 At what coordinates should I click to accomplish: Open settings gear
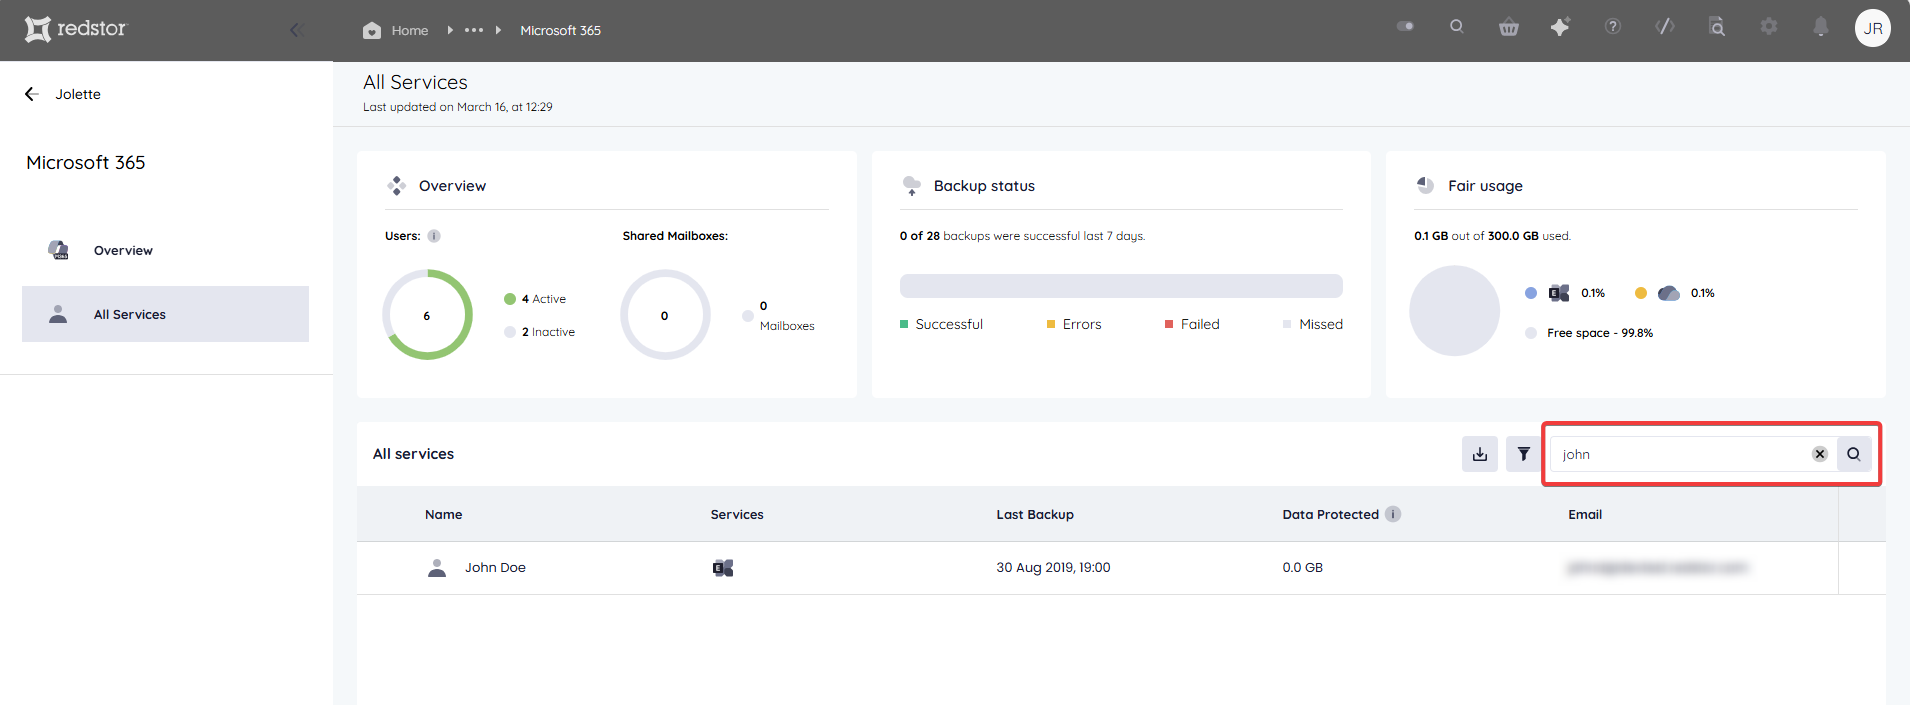pos(1769,27)
